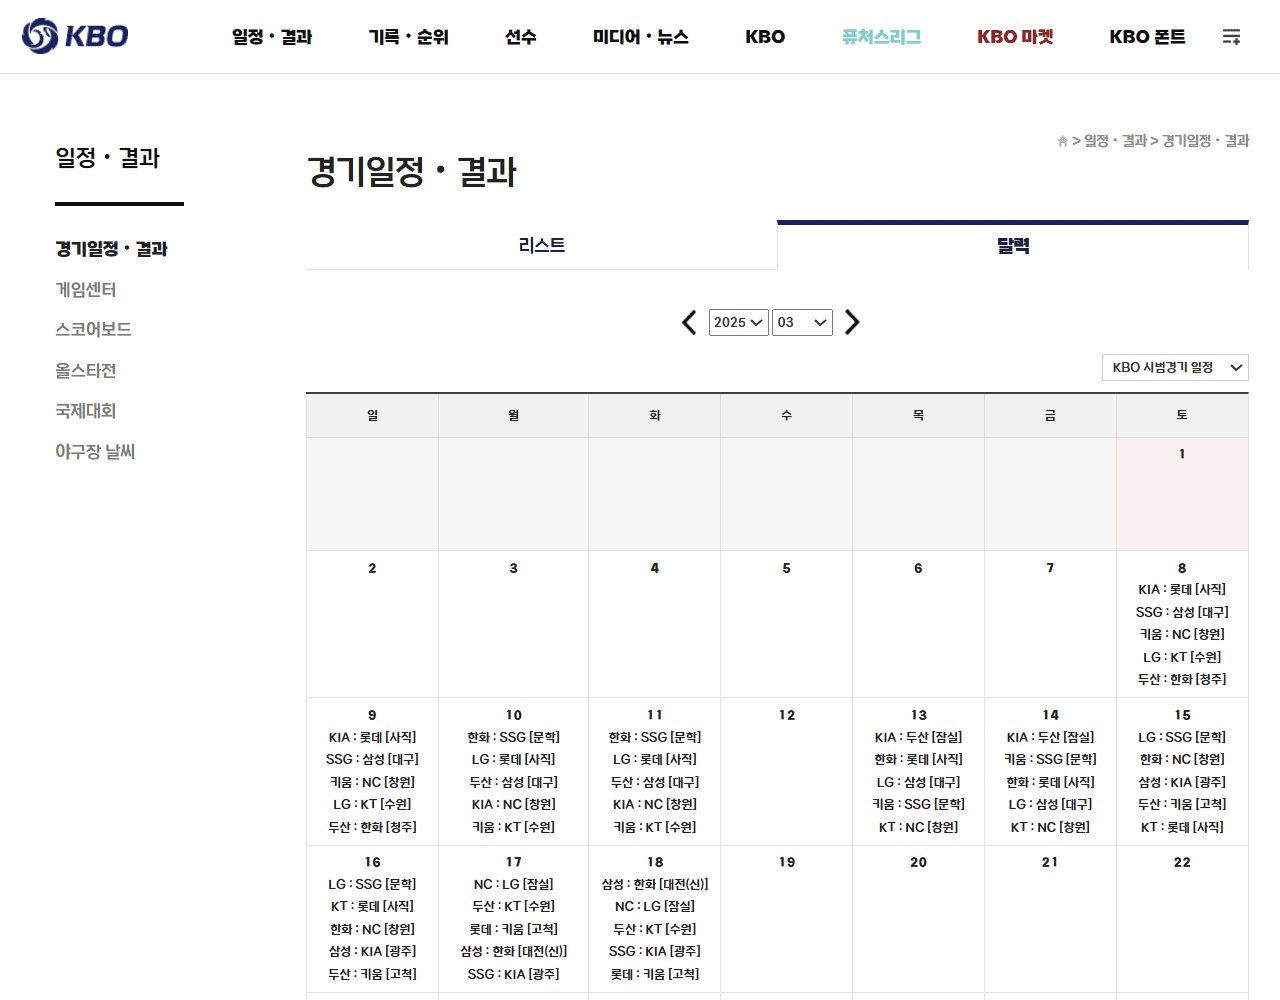Click March 11 KIA : NC [창원] game

(x=655, y=804)
